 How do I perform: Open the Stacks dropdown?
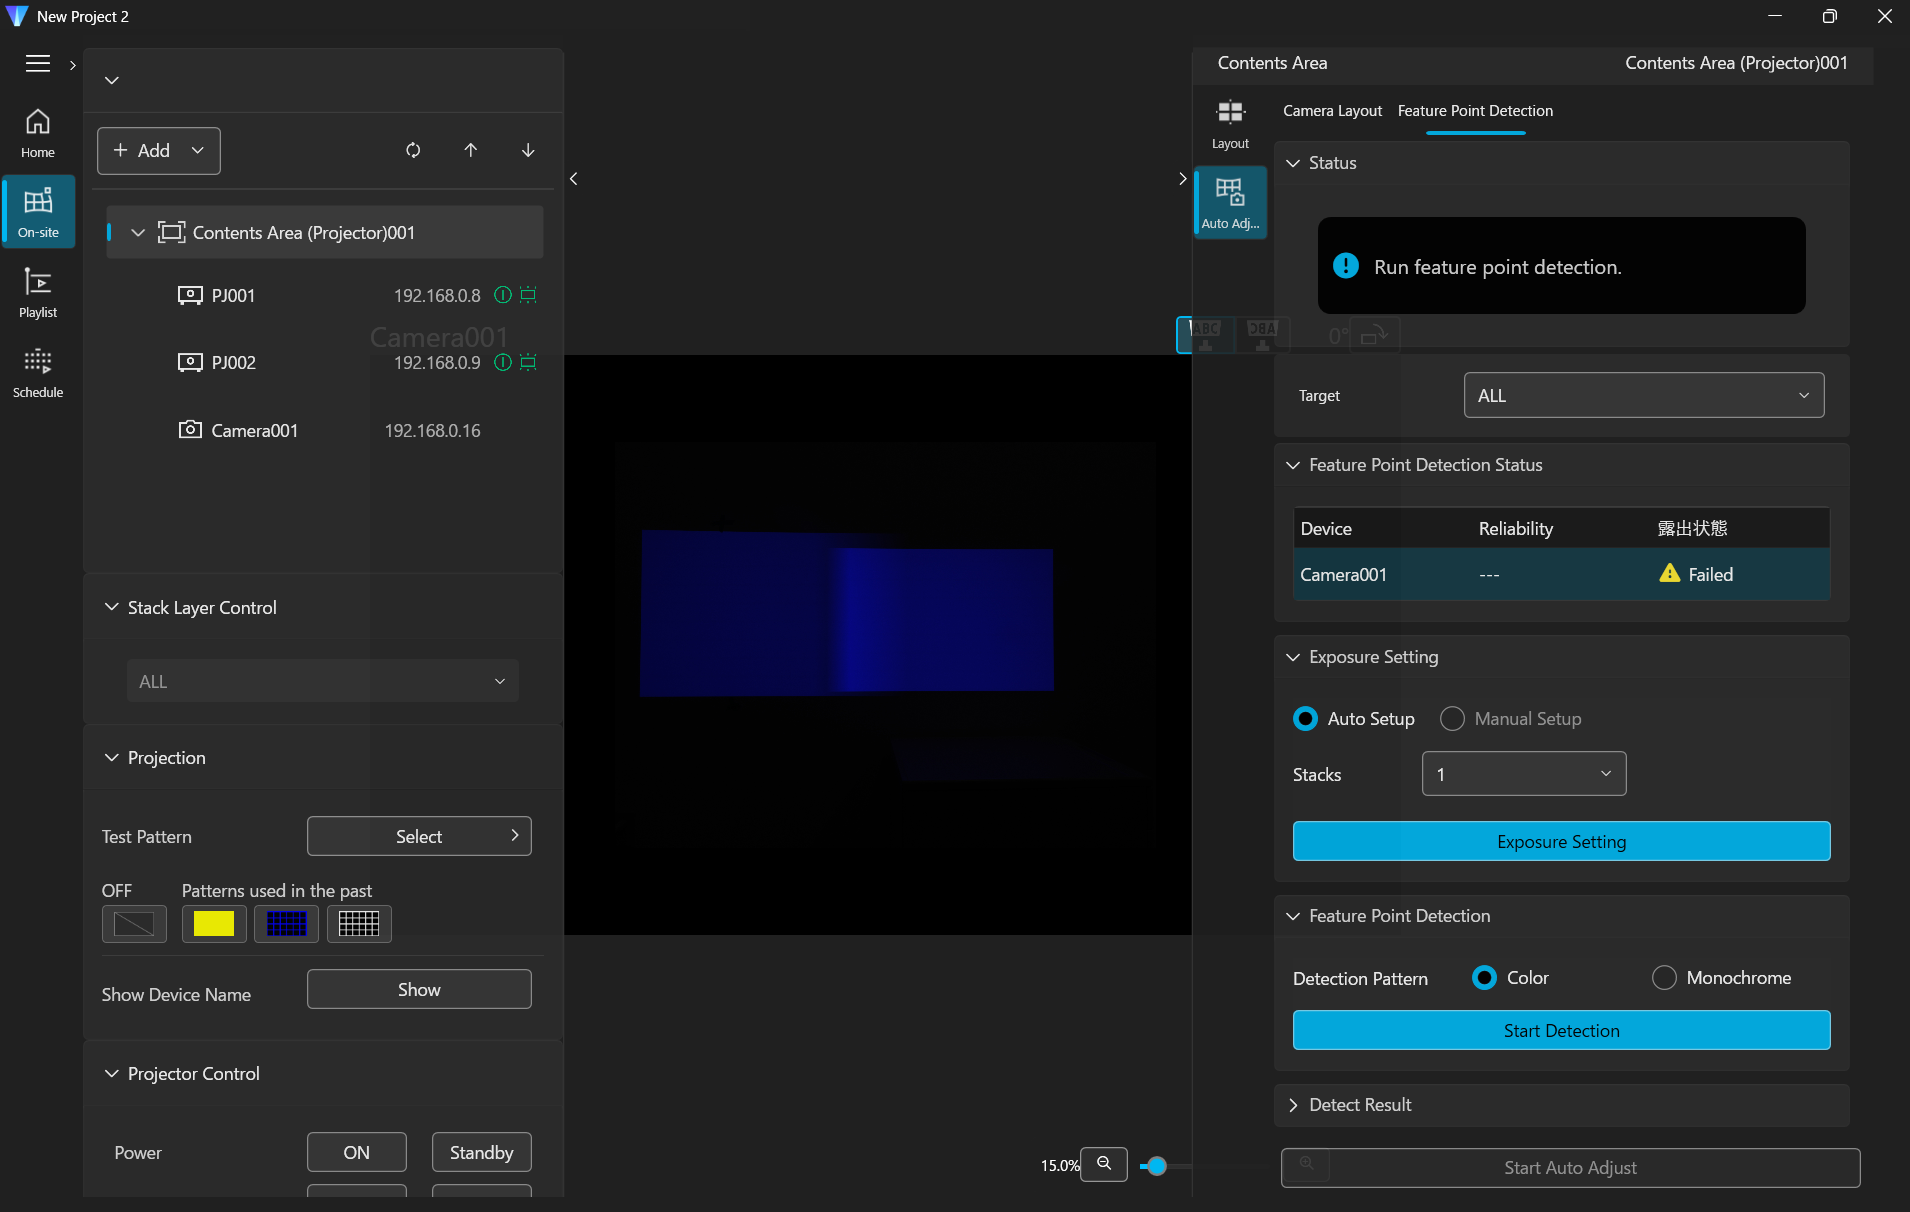point(1523,774)
